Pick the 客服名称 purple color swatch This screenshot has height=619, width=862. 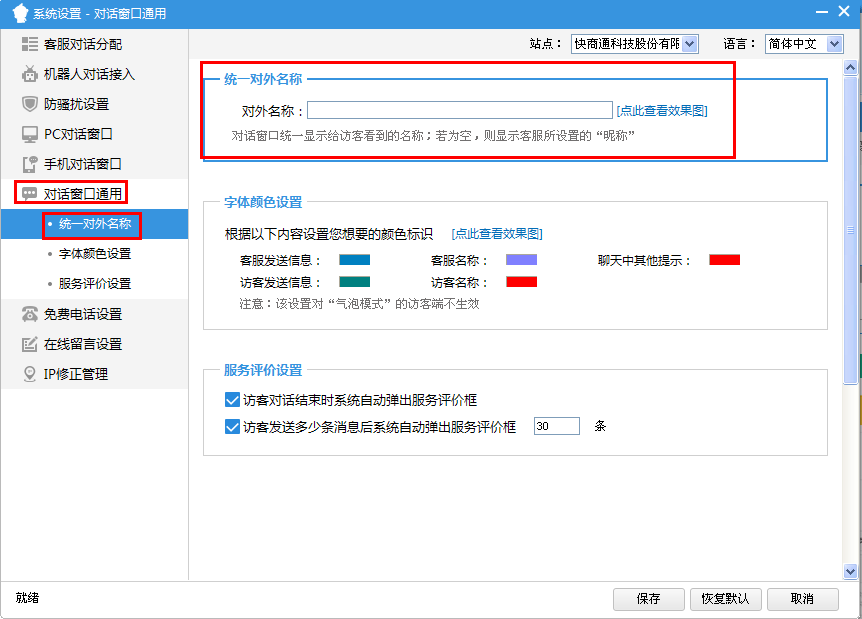[521, 260]
